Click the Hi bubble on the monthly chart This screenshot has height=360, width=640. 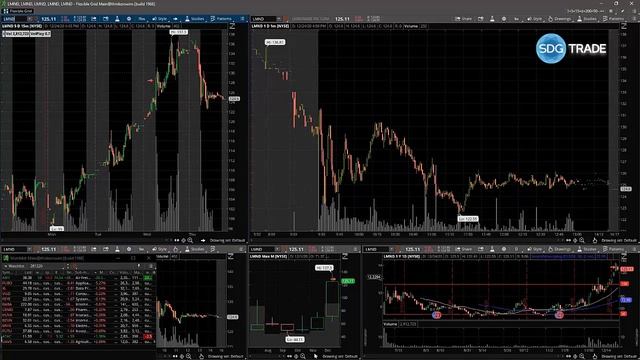324,268
